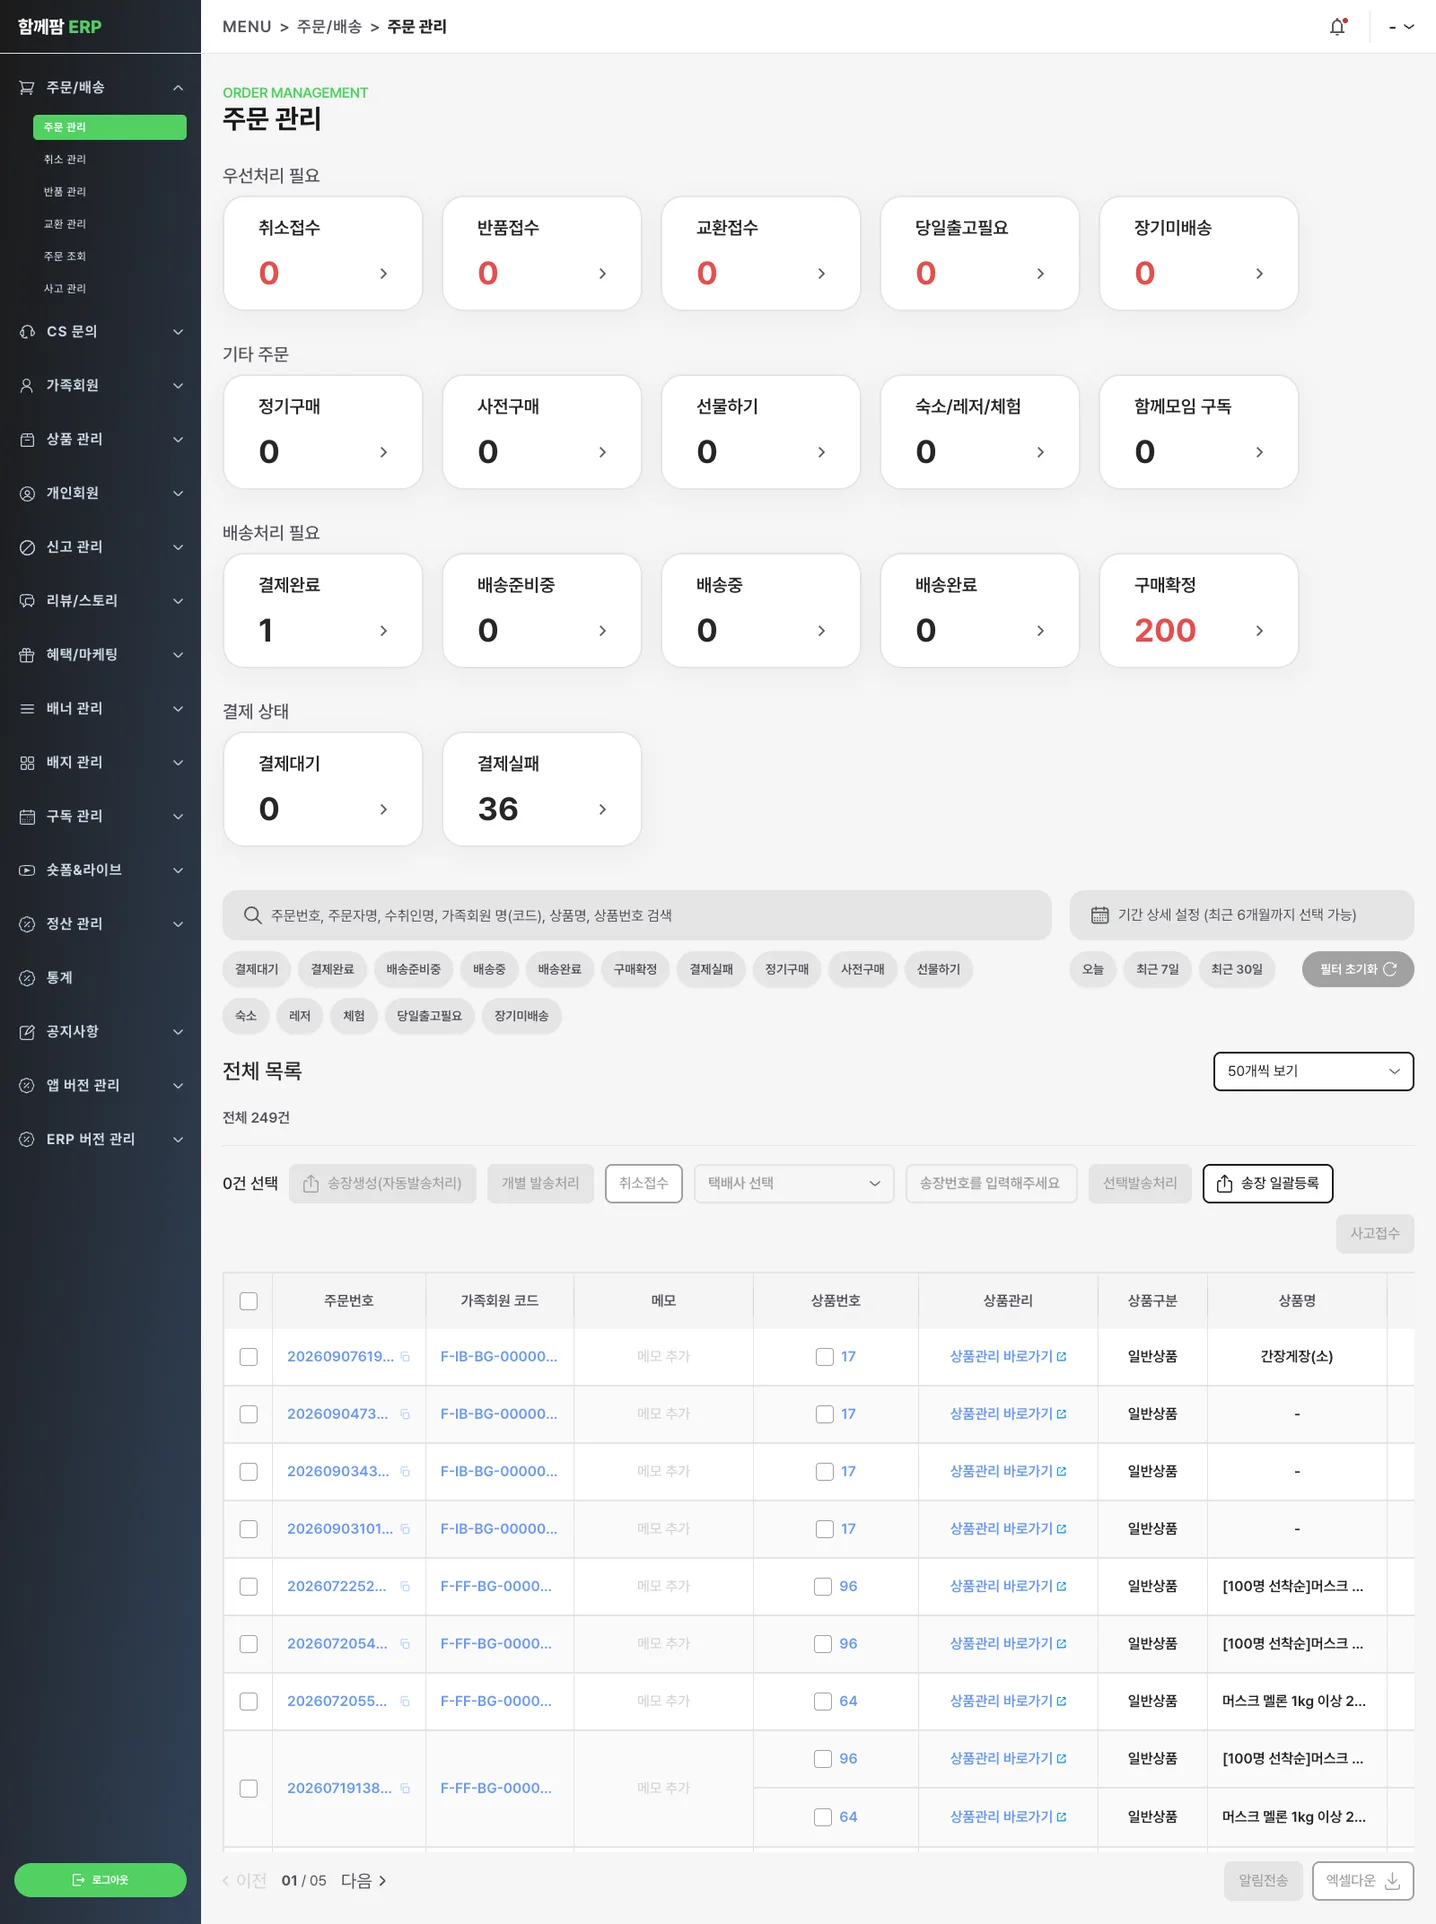Image resolution: width=1436 pixels, height=1924 pixels.
Task: Click the 공지사항 edit icon
Action: pyautogui.click(x=27, y=1032)
